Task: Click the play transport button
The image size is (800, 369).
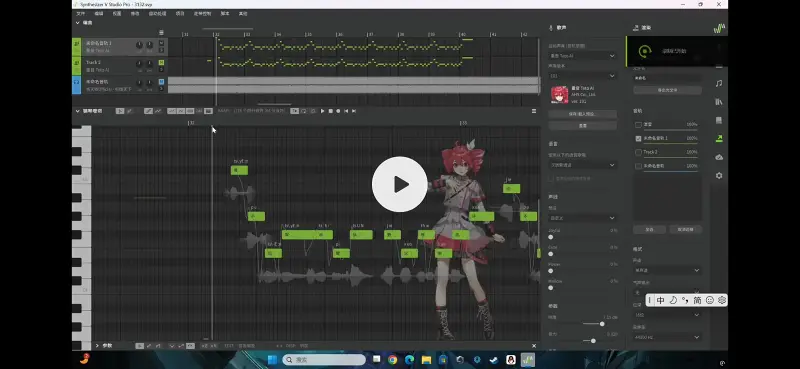Action: tap(322, 111)
